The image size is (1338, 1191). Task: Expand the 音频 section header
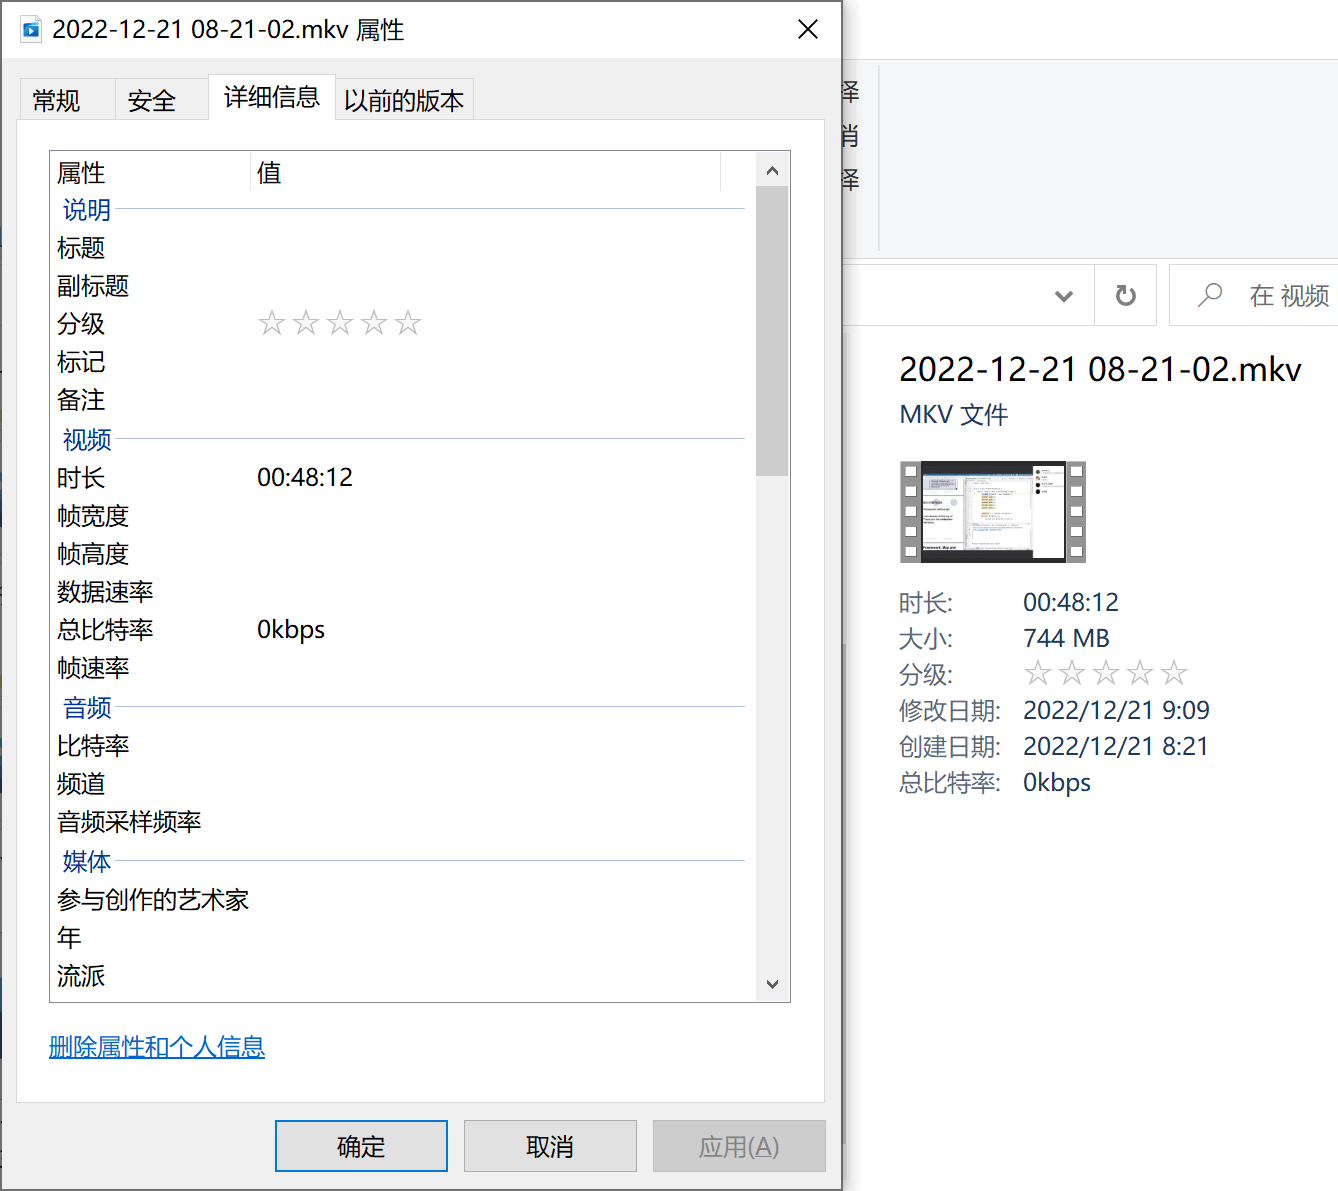[85, 708]
